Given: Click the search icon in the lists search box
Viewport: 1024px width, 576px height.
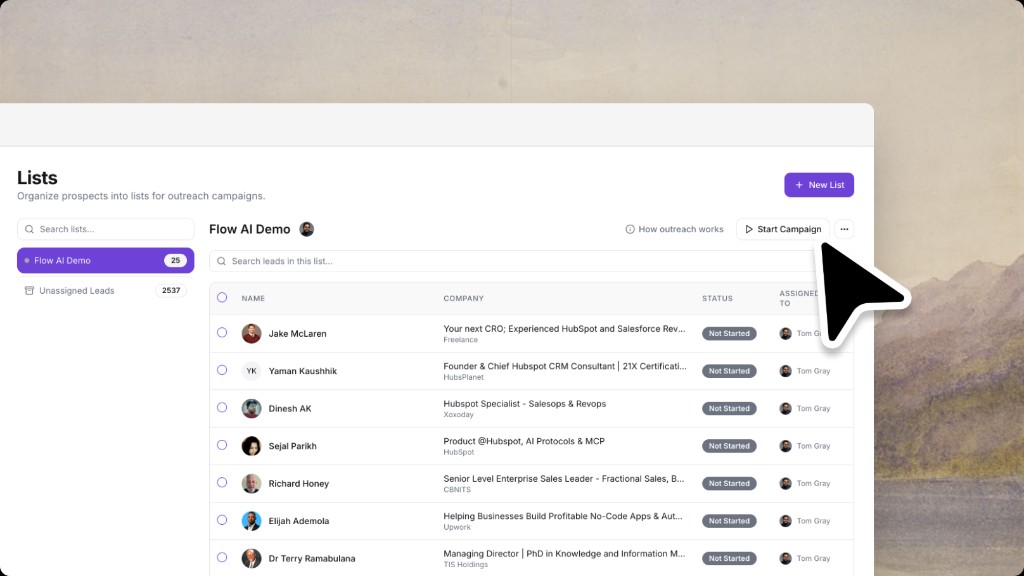Looking at the screenshot, I should click(x=29, y=229).
